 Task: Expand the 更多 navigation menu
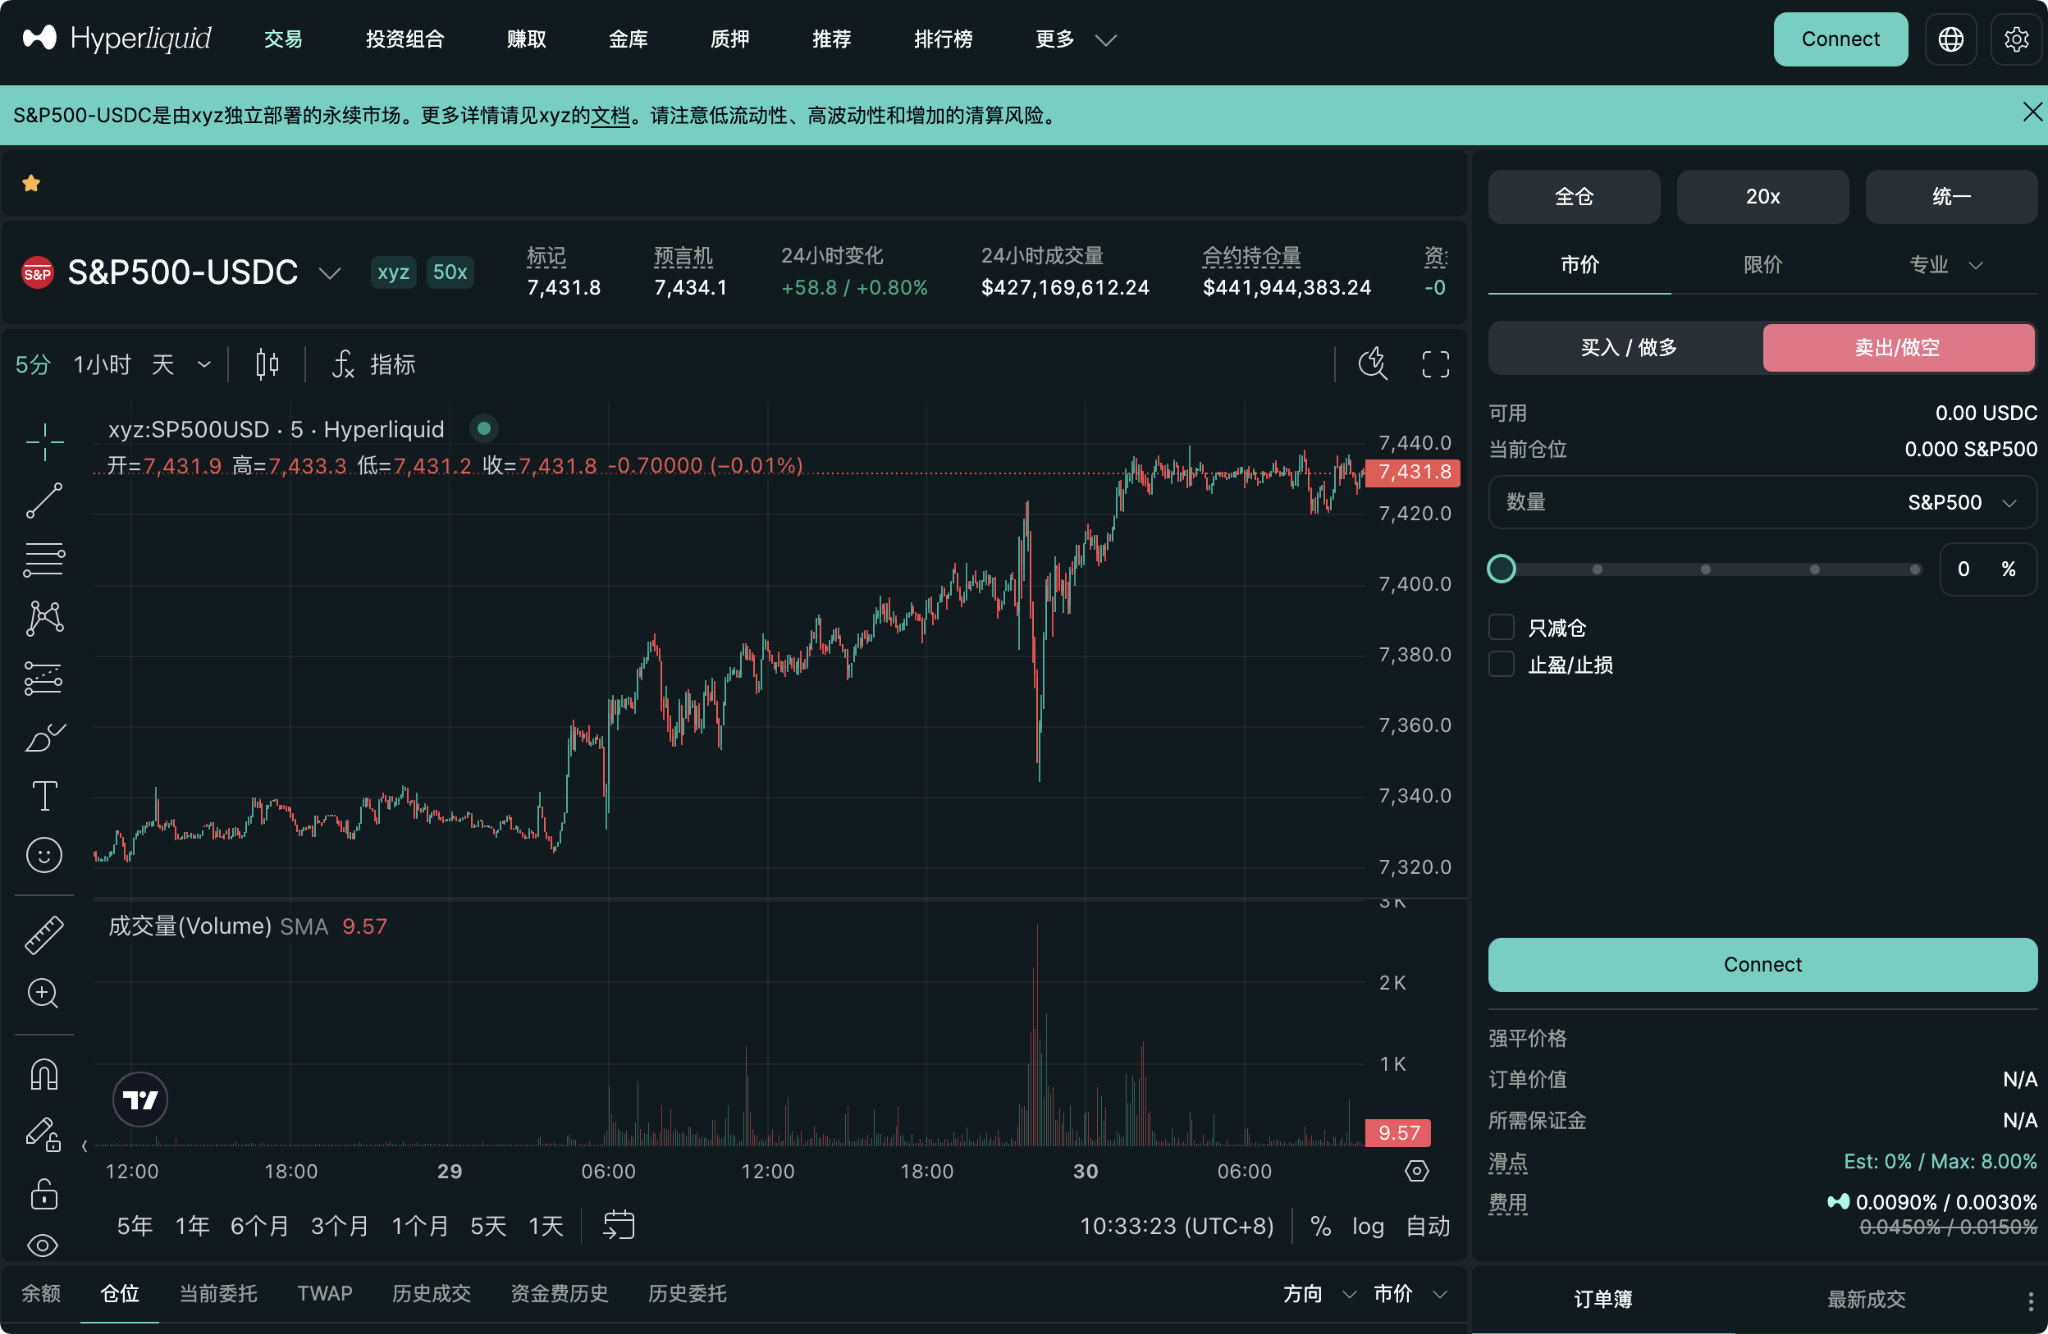click(x=1075, y=39)
